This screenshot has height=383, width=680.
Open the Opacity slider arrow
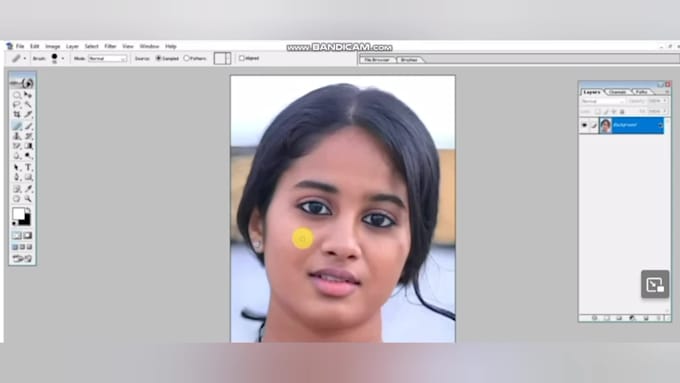tap(665, 100)
